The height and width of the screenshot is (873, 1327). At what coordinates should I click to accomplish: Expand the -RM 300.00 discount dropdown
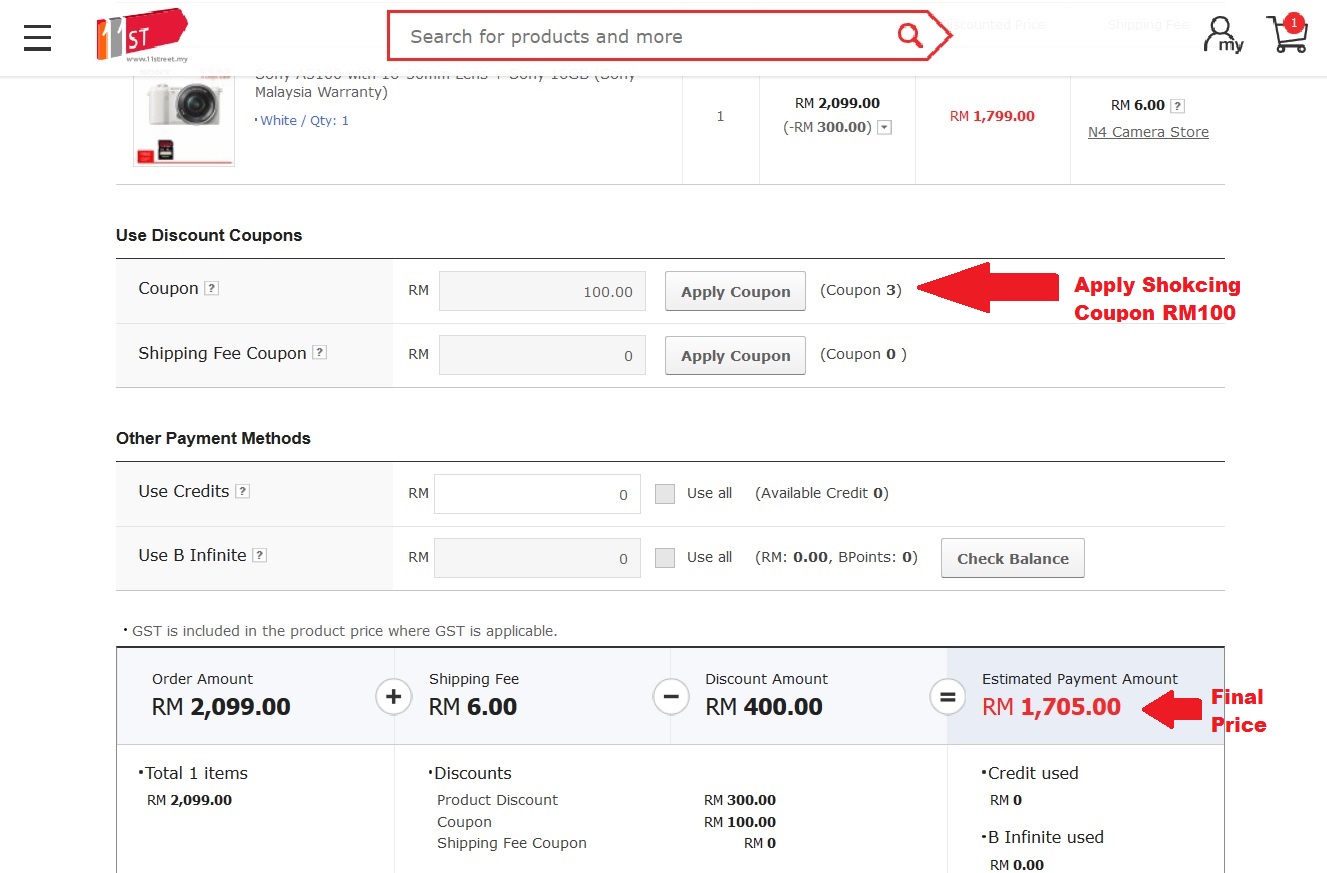click(x=884, y=128)
